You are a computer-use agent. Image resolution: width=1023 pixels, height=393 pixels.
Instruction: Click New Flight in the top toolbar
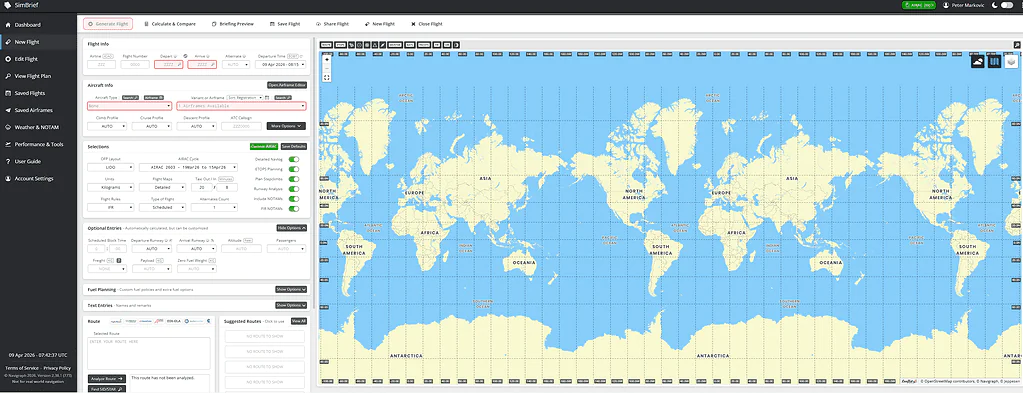point(380,24)
